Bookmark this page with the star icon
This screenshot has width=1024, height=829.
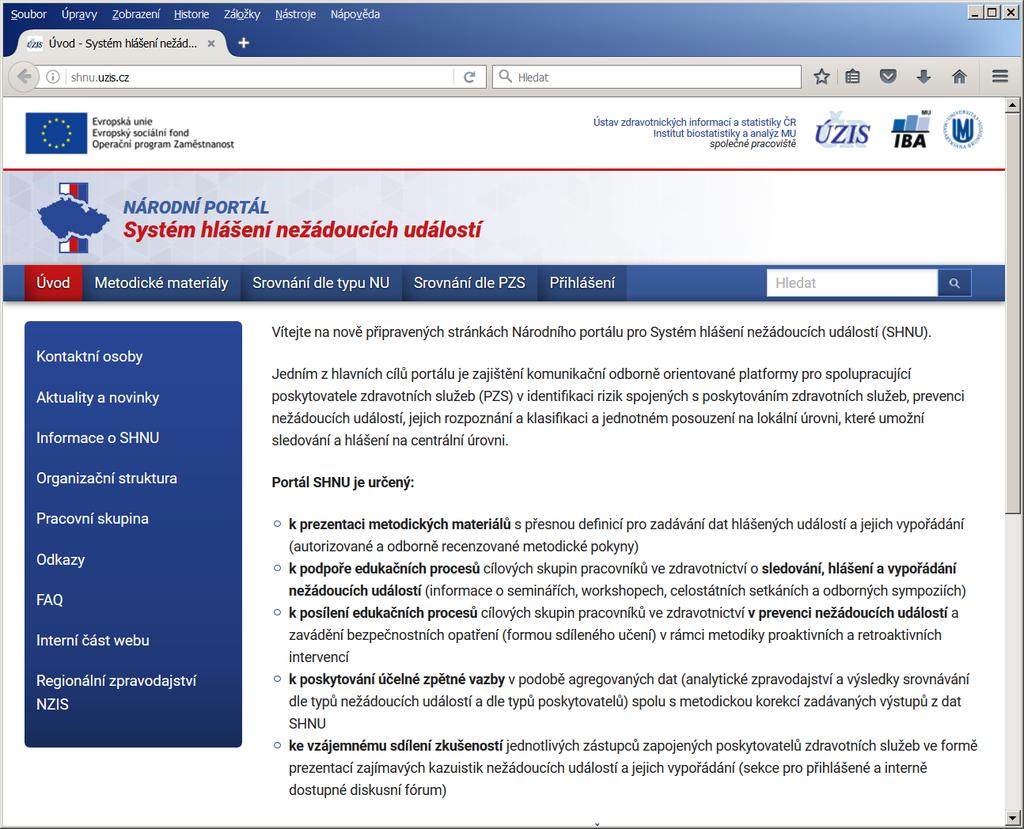[x=822, y=76]
